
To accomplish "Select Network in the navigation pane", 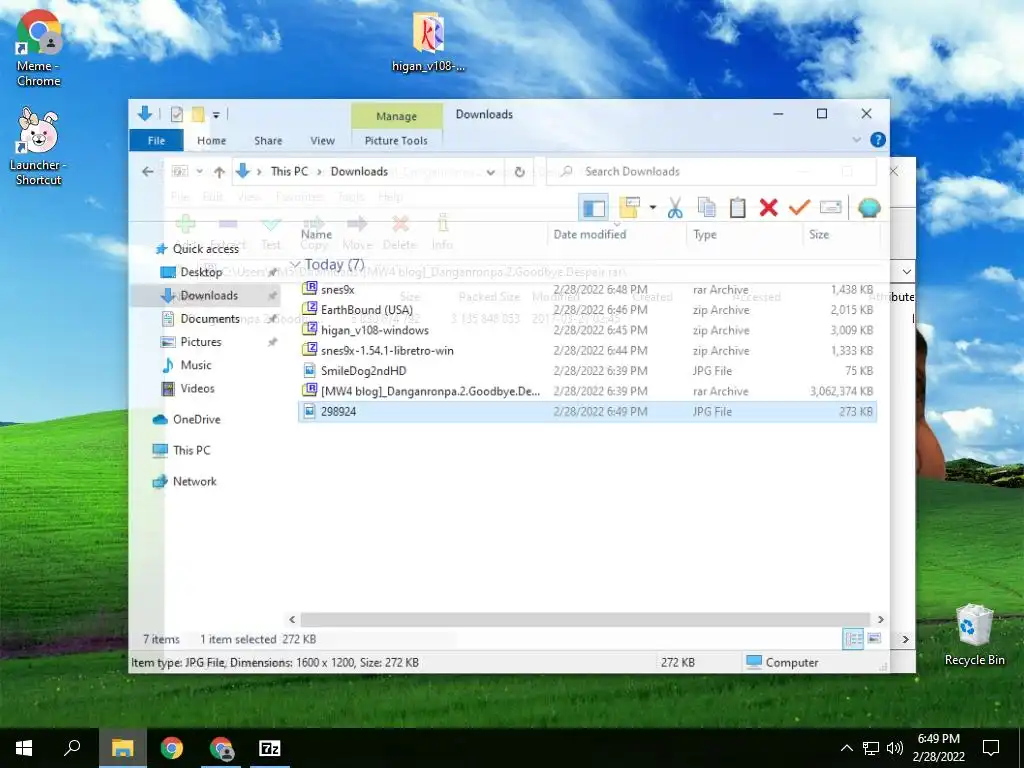I will [194, 481].
